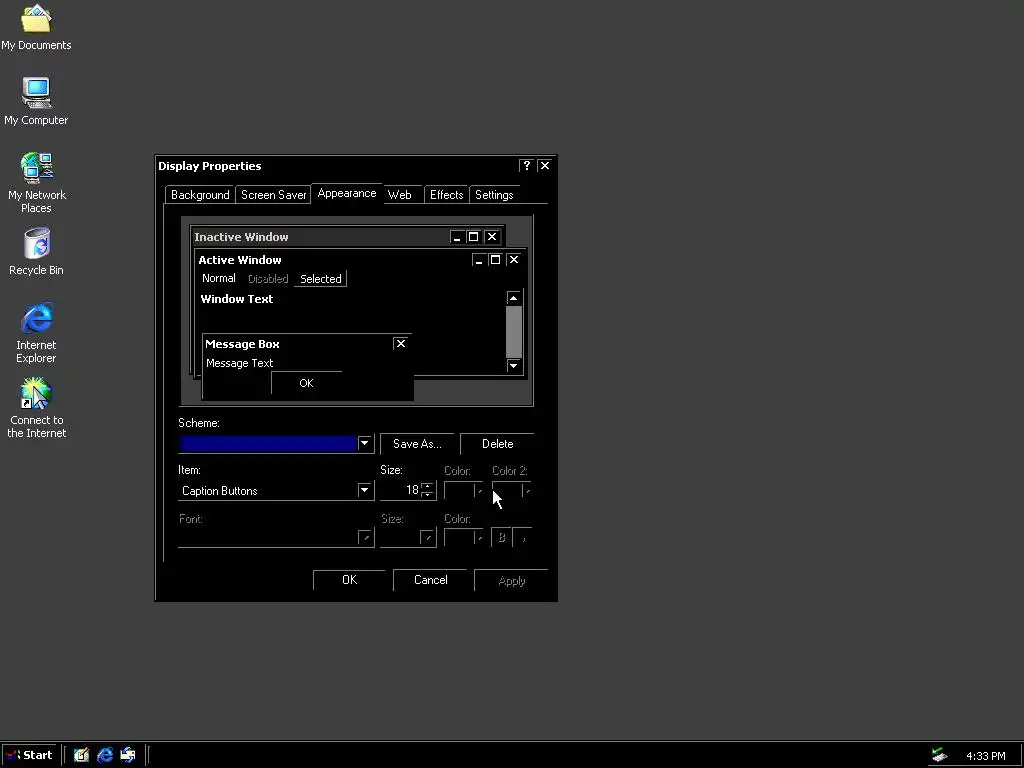The height and width of the screenshot is (768, 1024).
Task: Select the Connect to the Internet icon
Action: coord(37,408)
